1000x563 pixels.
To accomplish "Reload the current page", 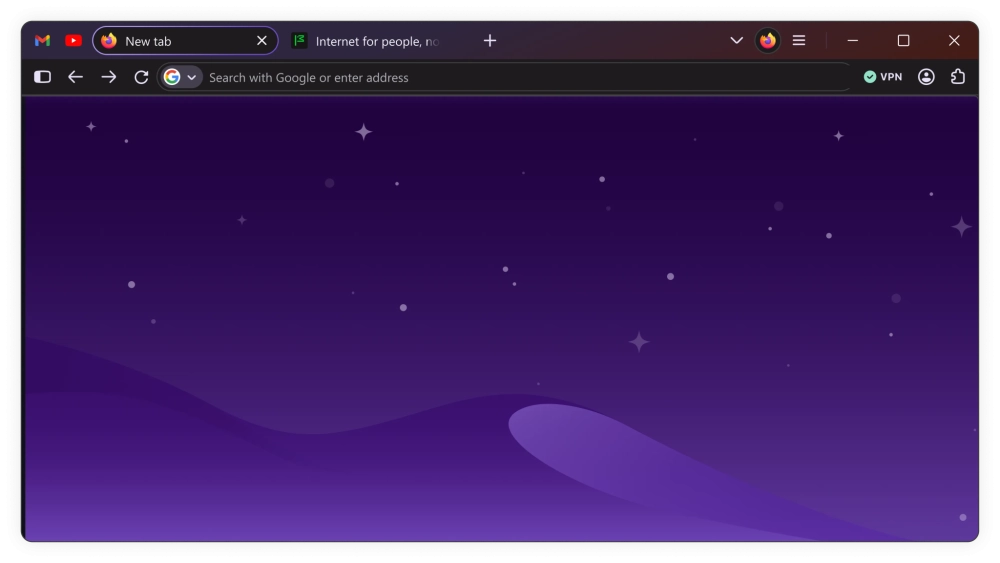I will pos(141,77).
